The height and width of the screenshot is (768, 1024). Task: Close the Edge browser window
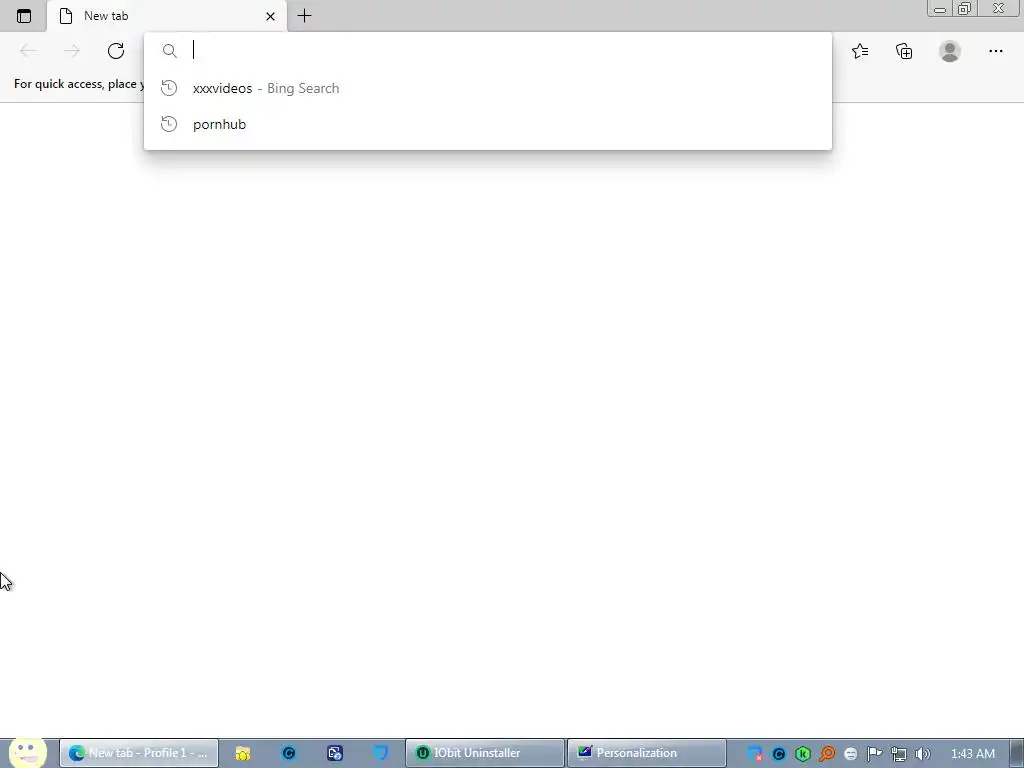pyautogui.click(x=999, y=8)
